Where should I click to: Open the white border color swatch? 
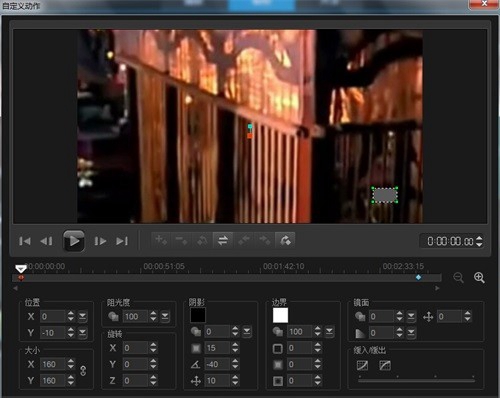coord(280,315)
